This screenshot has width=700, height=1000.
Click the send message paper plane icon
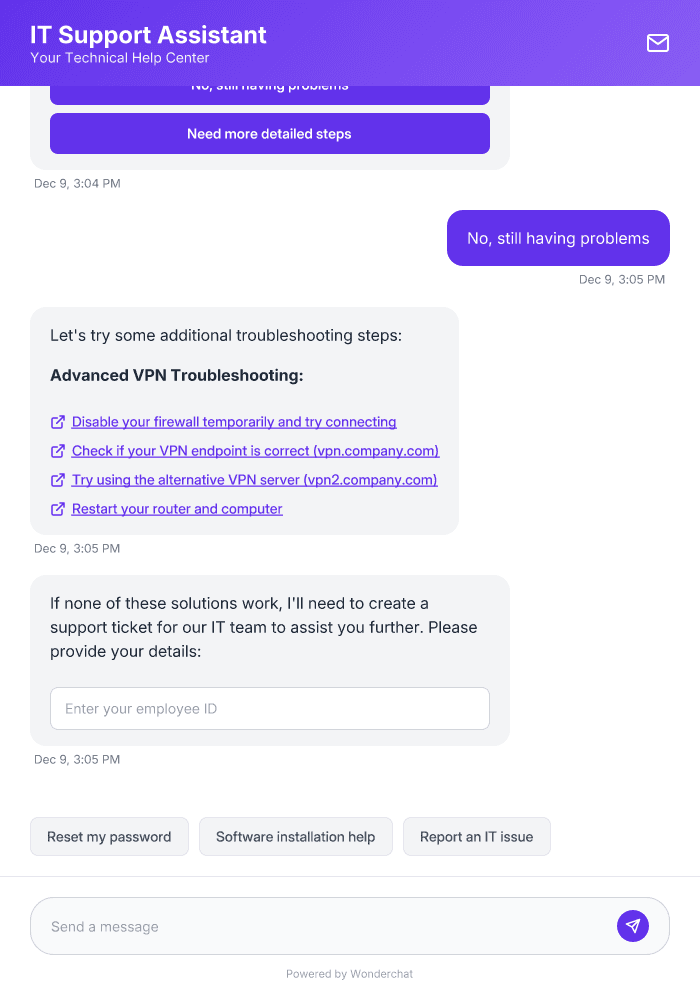coord(633,925)
